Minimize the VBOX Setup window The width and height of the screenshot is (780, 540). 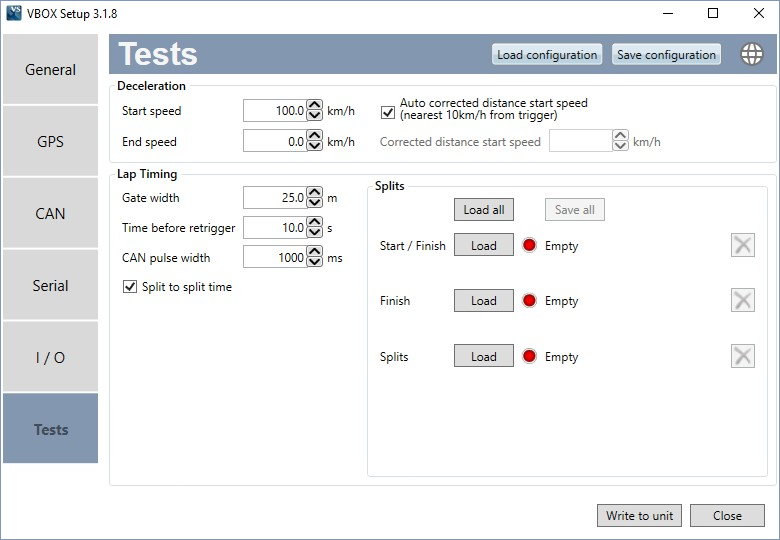coord(668,13)
